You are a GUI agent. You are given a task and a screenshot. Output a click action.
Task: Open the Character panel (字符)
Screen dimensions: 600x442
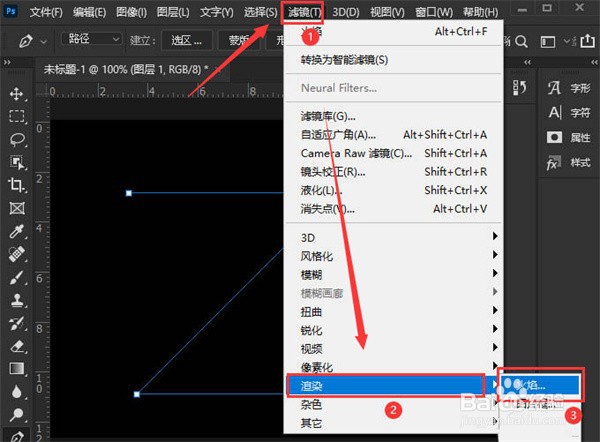tap(569, 113)
